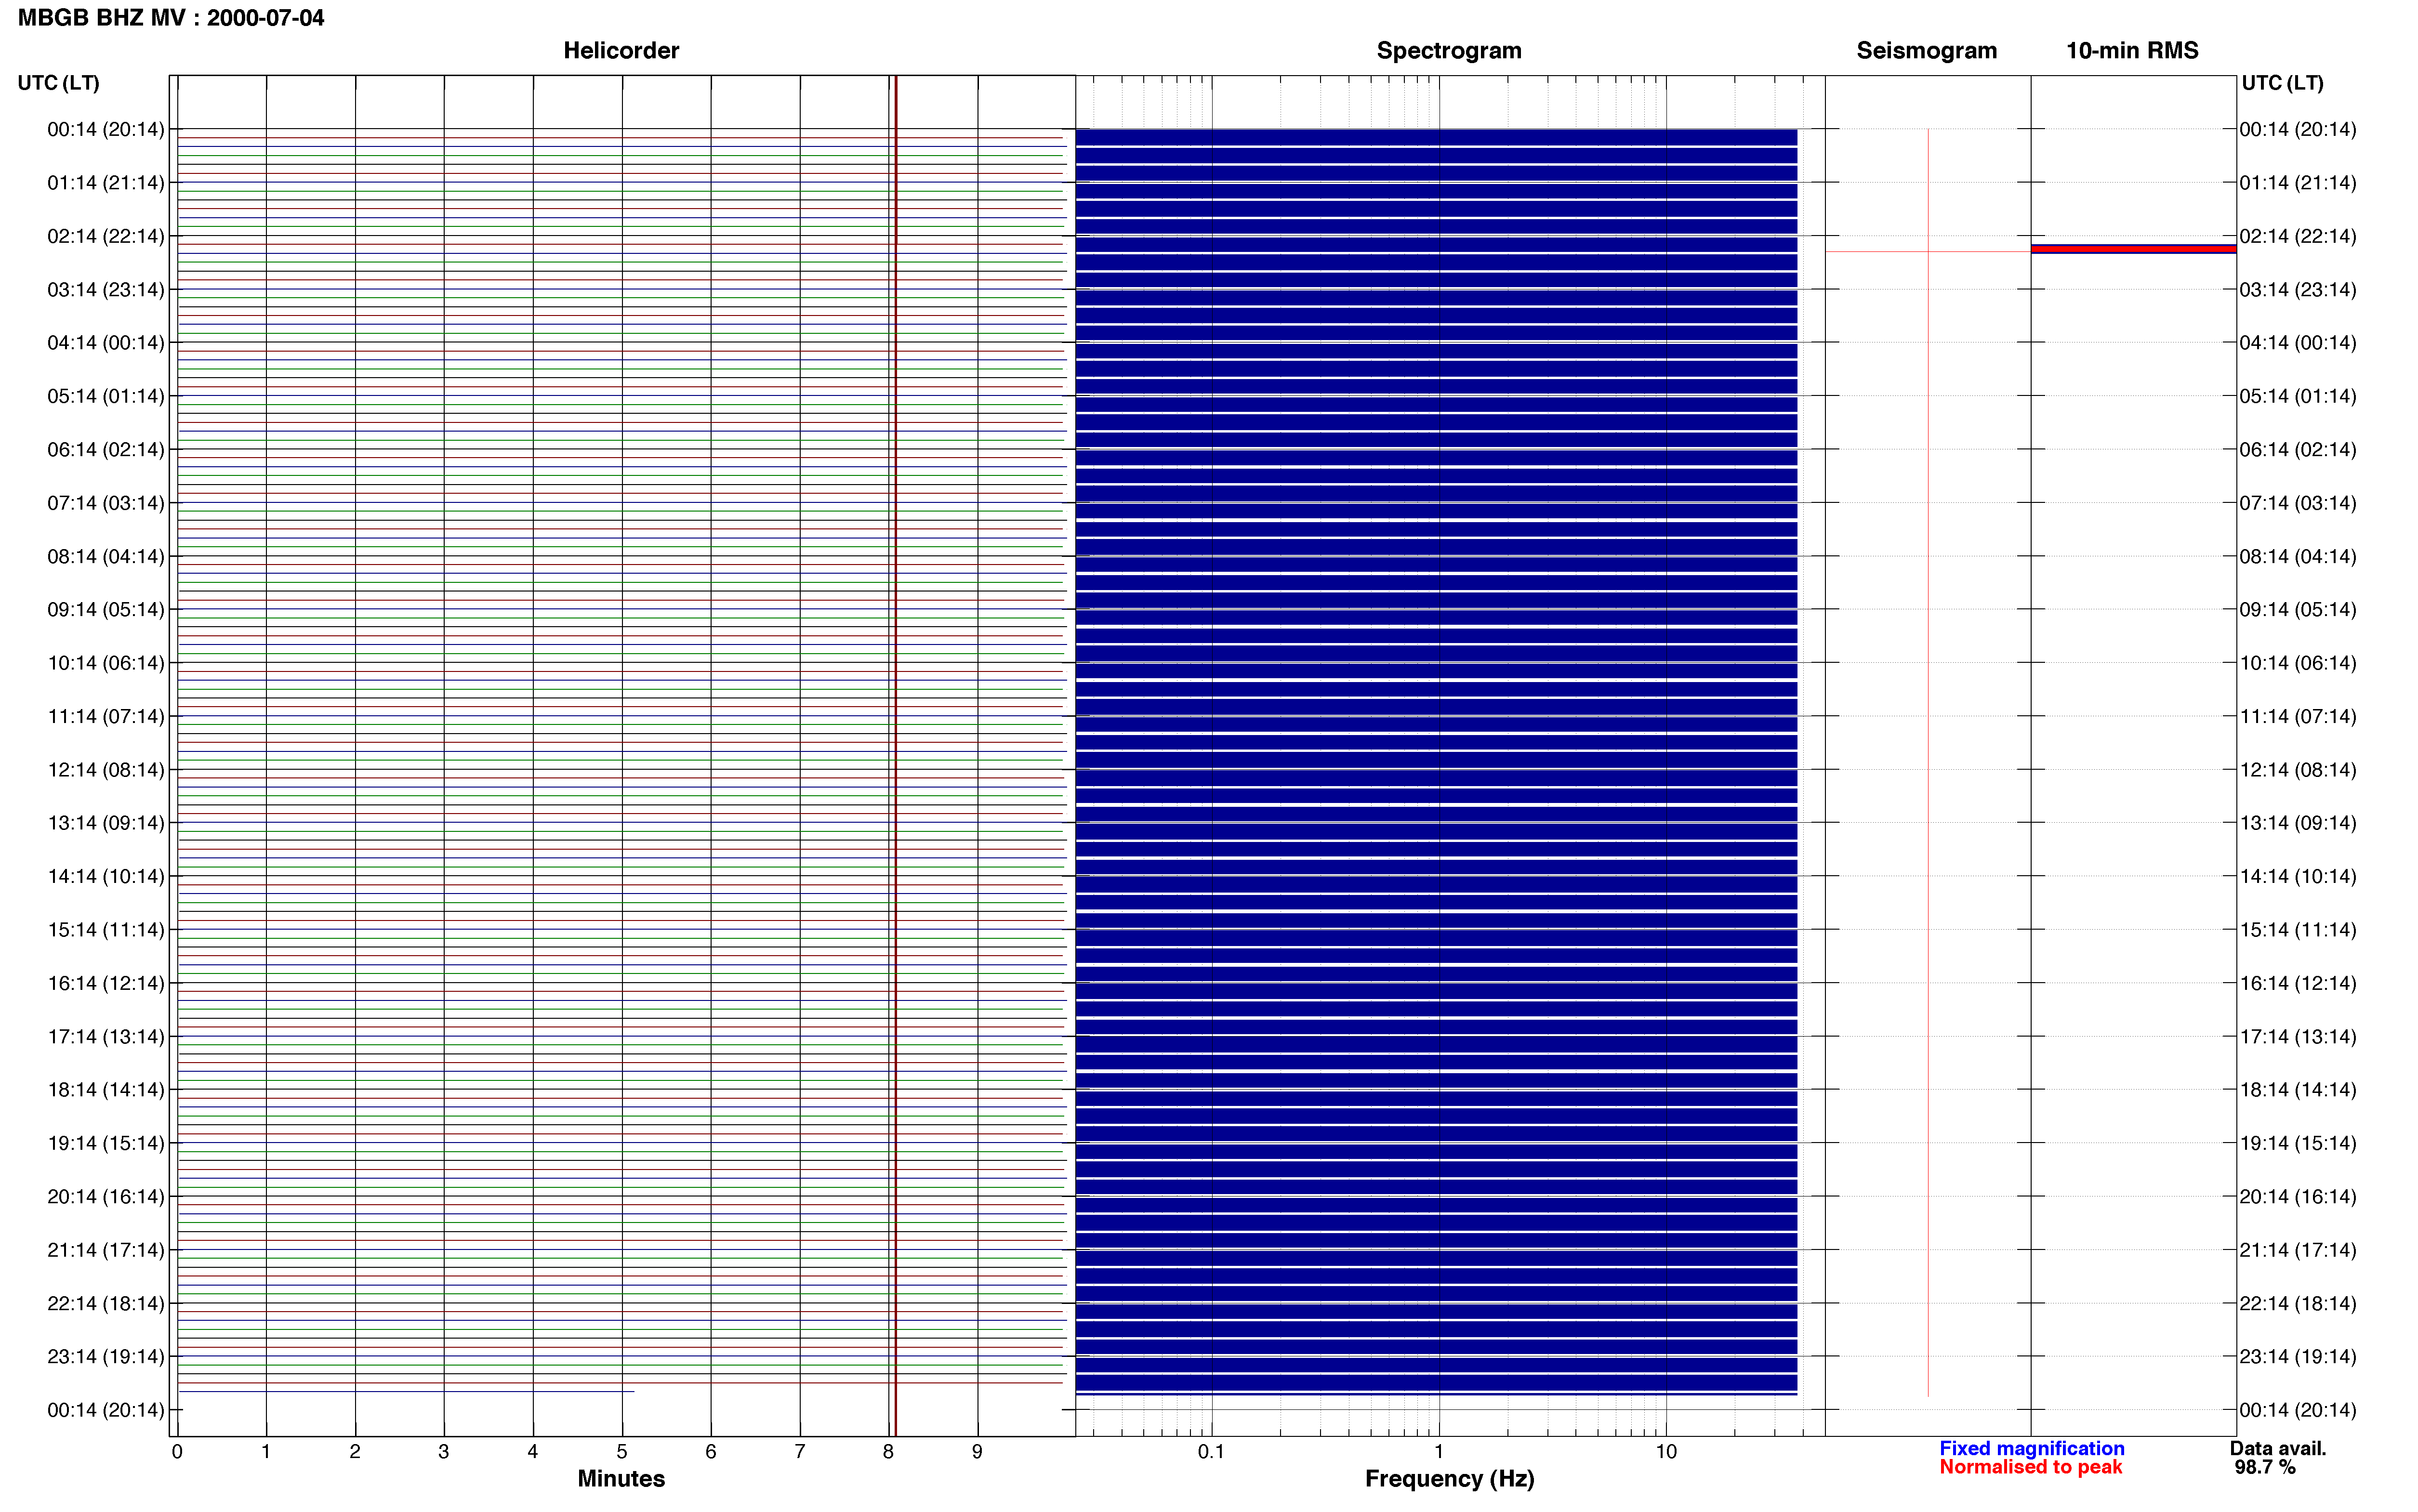The height and width of the screenshot is (1512, 2418).
Task: Click the title 'MBGB BHZ MV : 2000-07-04'
Action: point(171,18)
